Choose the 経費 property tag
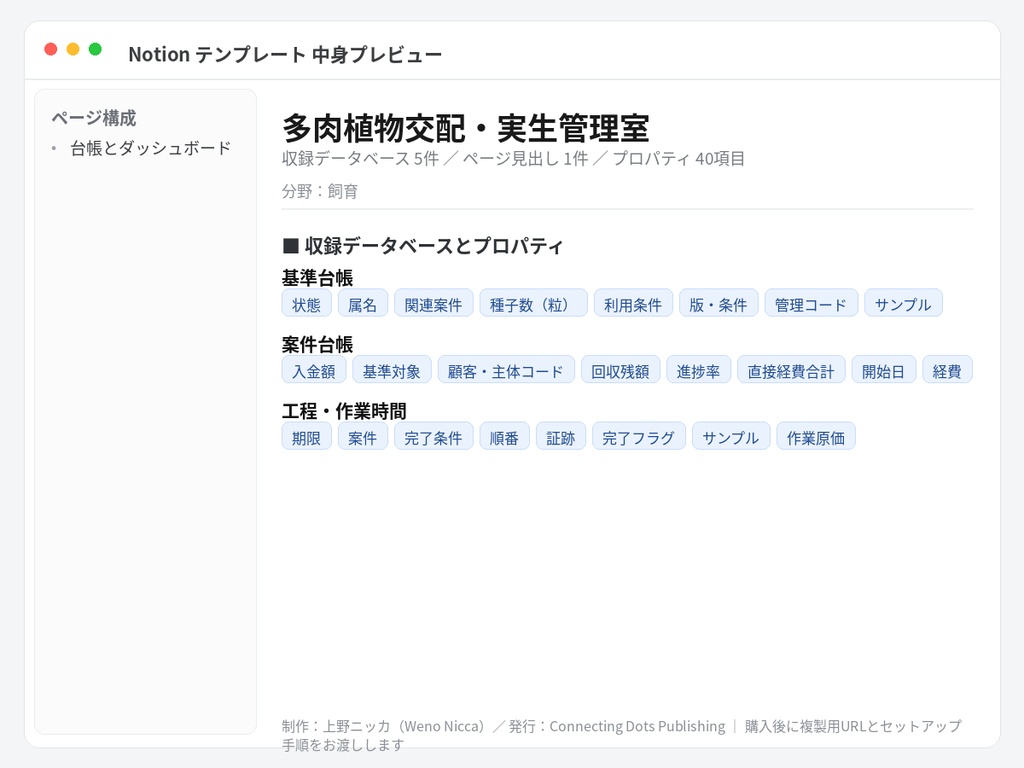Viewport: 1024px width, 768px height. [x=947, y=370]
